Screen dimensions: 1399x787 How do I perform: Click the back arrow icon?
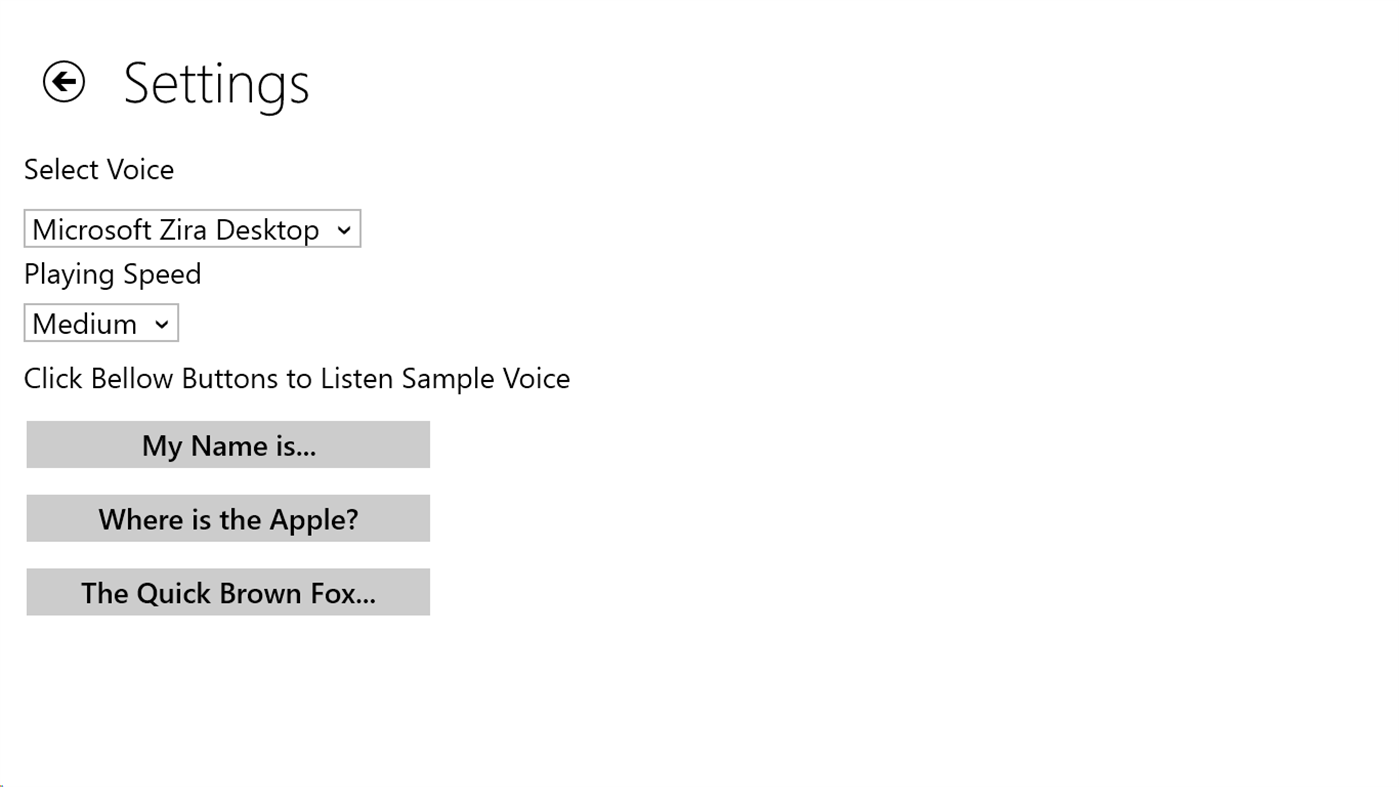click(64, 82)
